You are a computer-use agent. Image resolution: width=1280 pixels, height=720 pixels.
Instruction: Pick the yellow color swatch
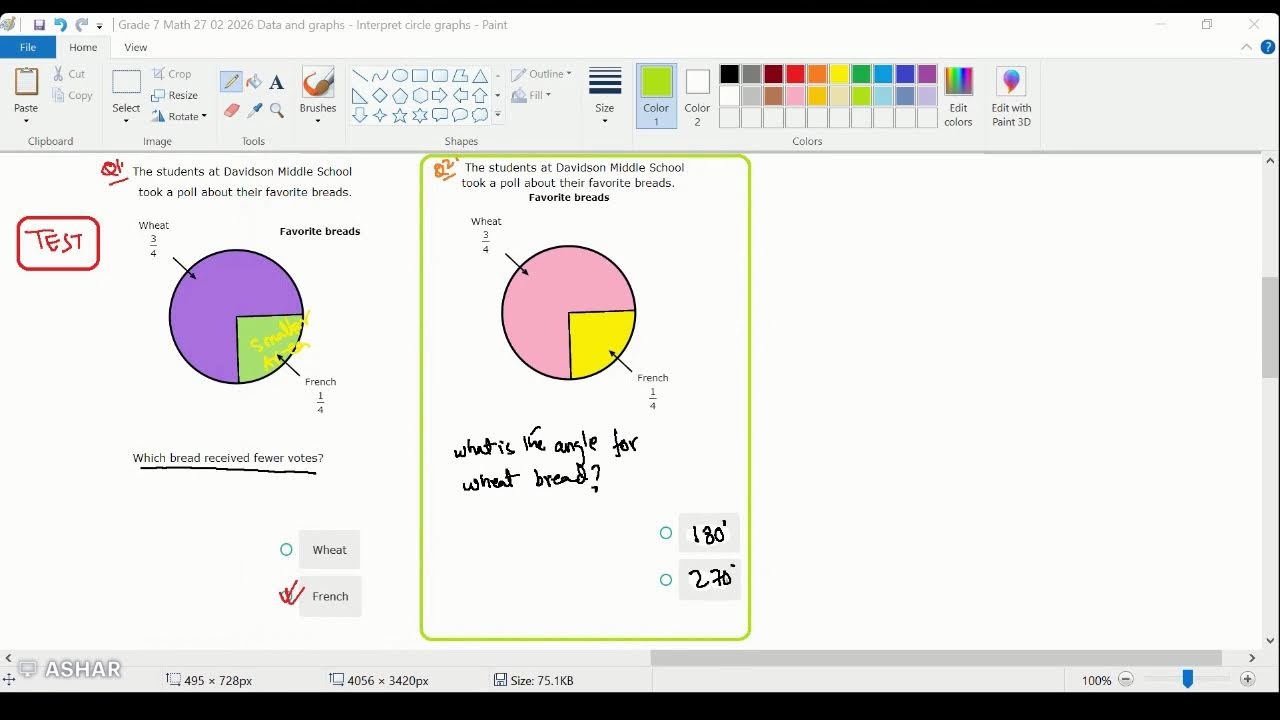click(x=839, y=74)
